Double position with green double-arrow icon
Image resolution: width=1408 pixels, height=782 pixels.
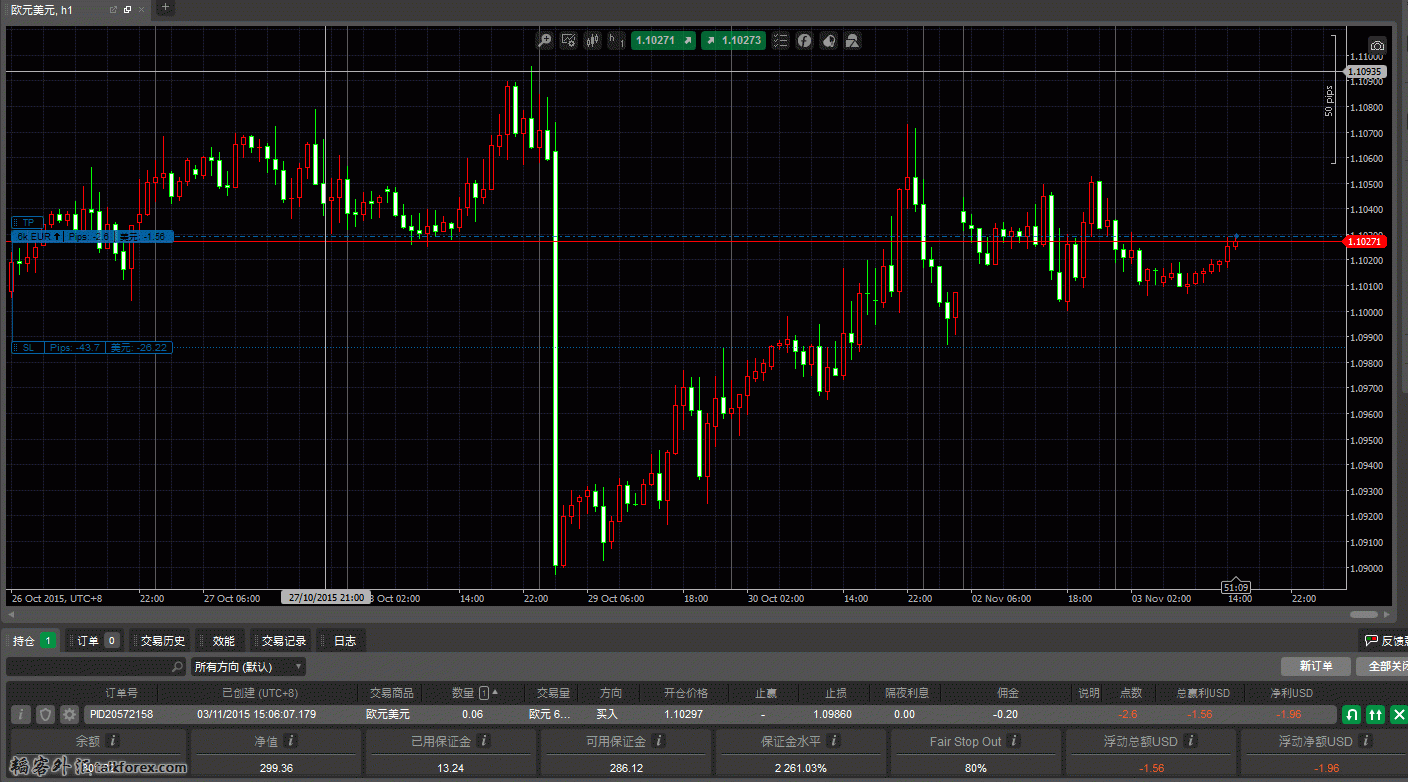(1375, 714)
